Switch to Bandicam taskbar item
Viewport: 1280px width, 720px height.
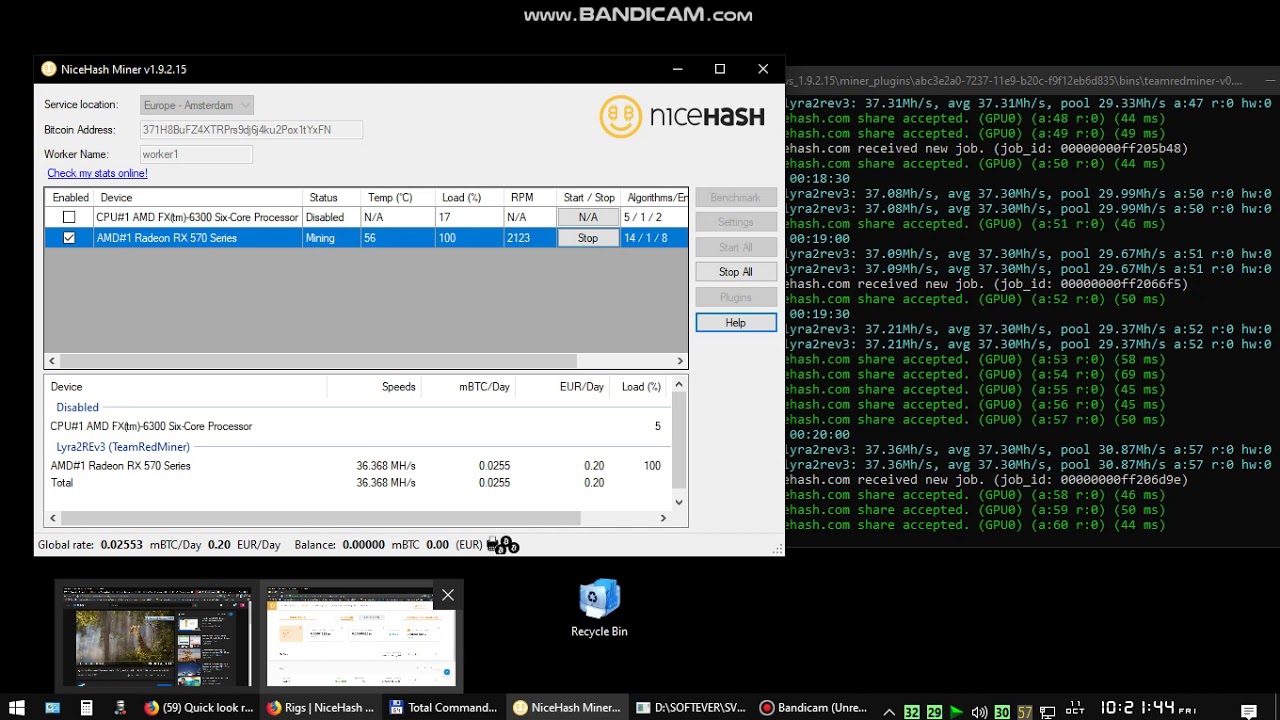(x=813, y=708)
